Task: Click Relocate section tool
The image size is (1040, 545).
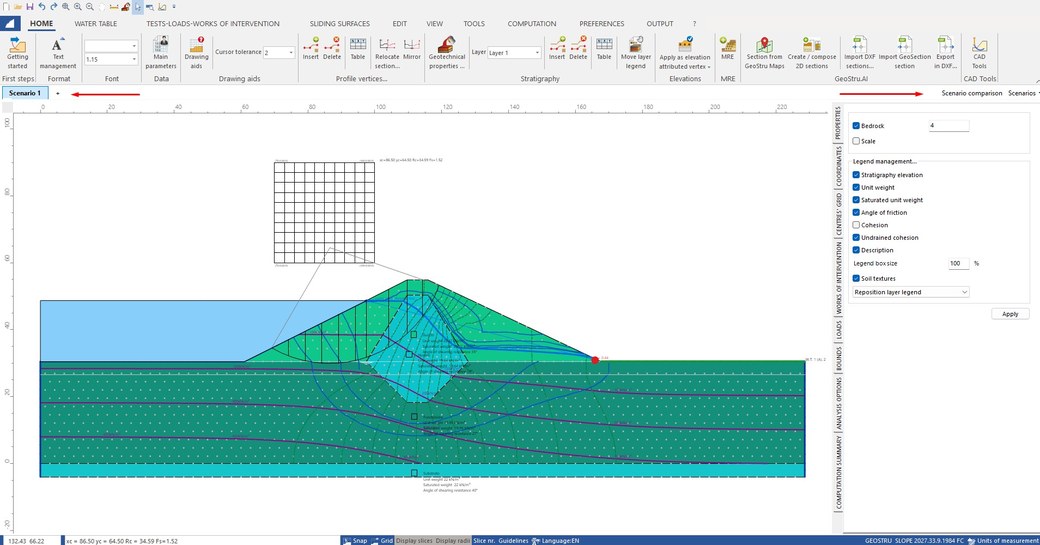Action: point(387,53)
